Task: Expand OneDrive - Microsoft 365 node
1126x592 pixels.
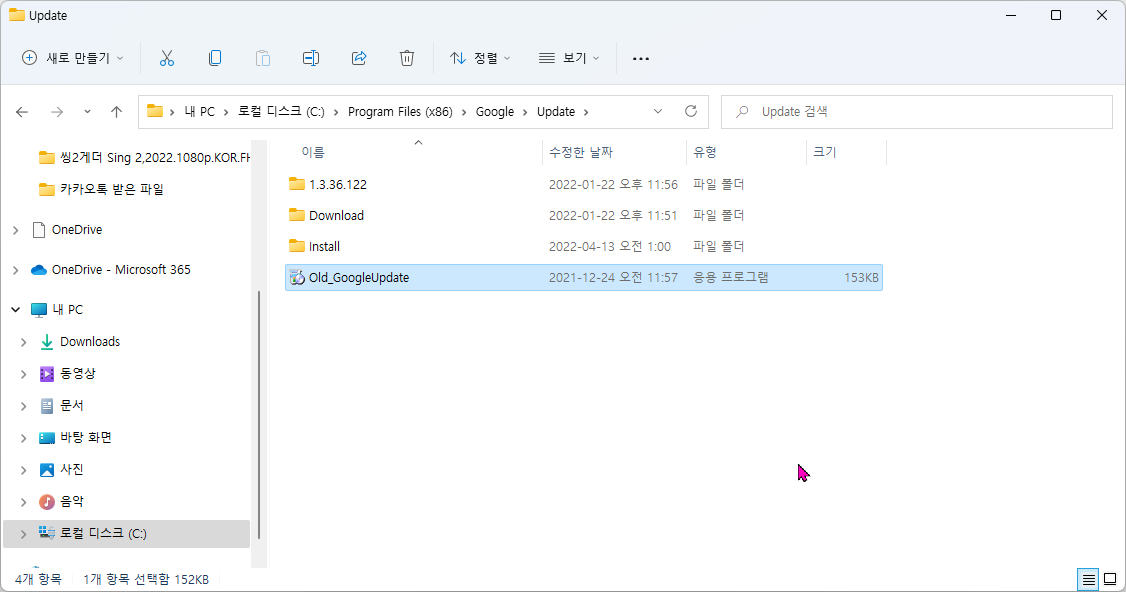Action: [x=16, y=270]
